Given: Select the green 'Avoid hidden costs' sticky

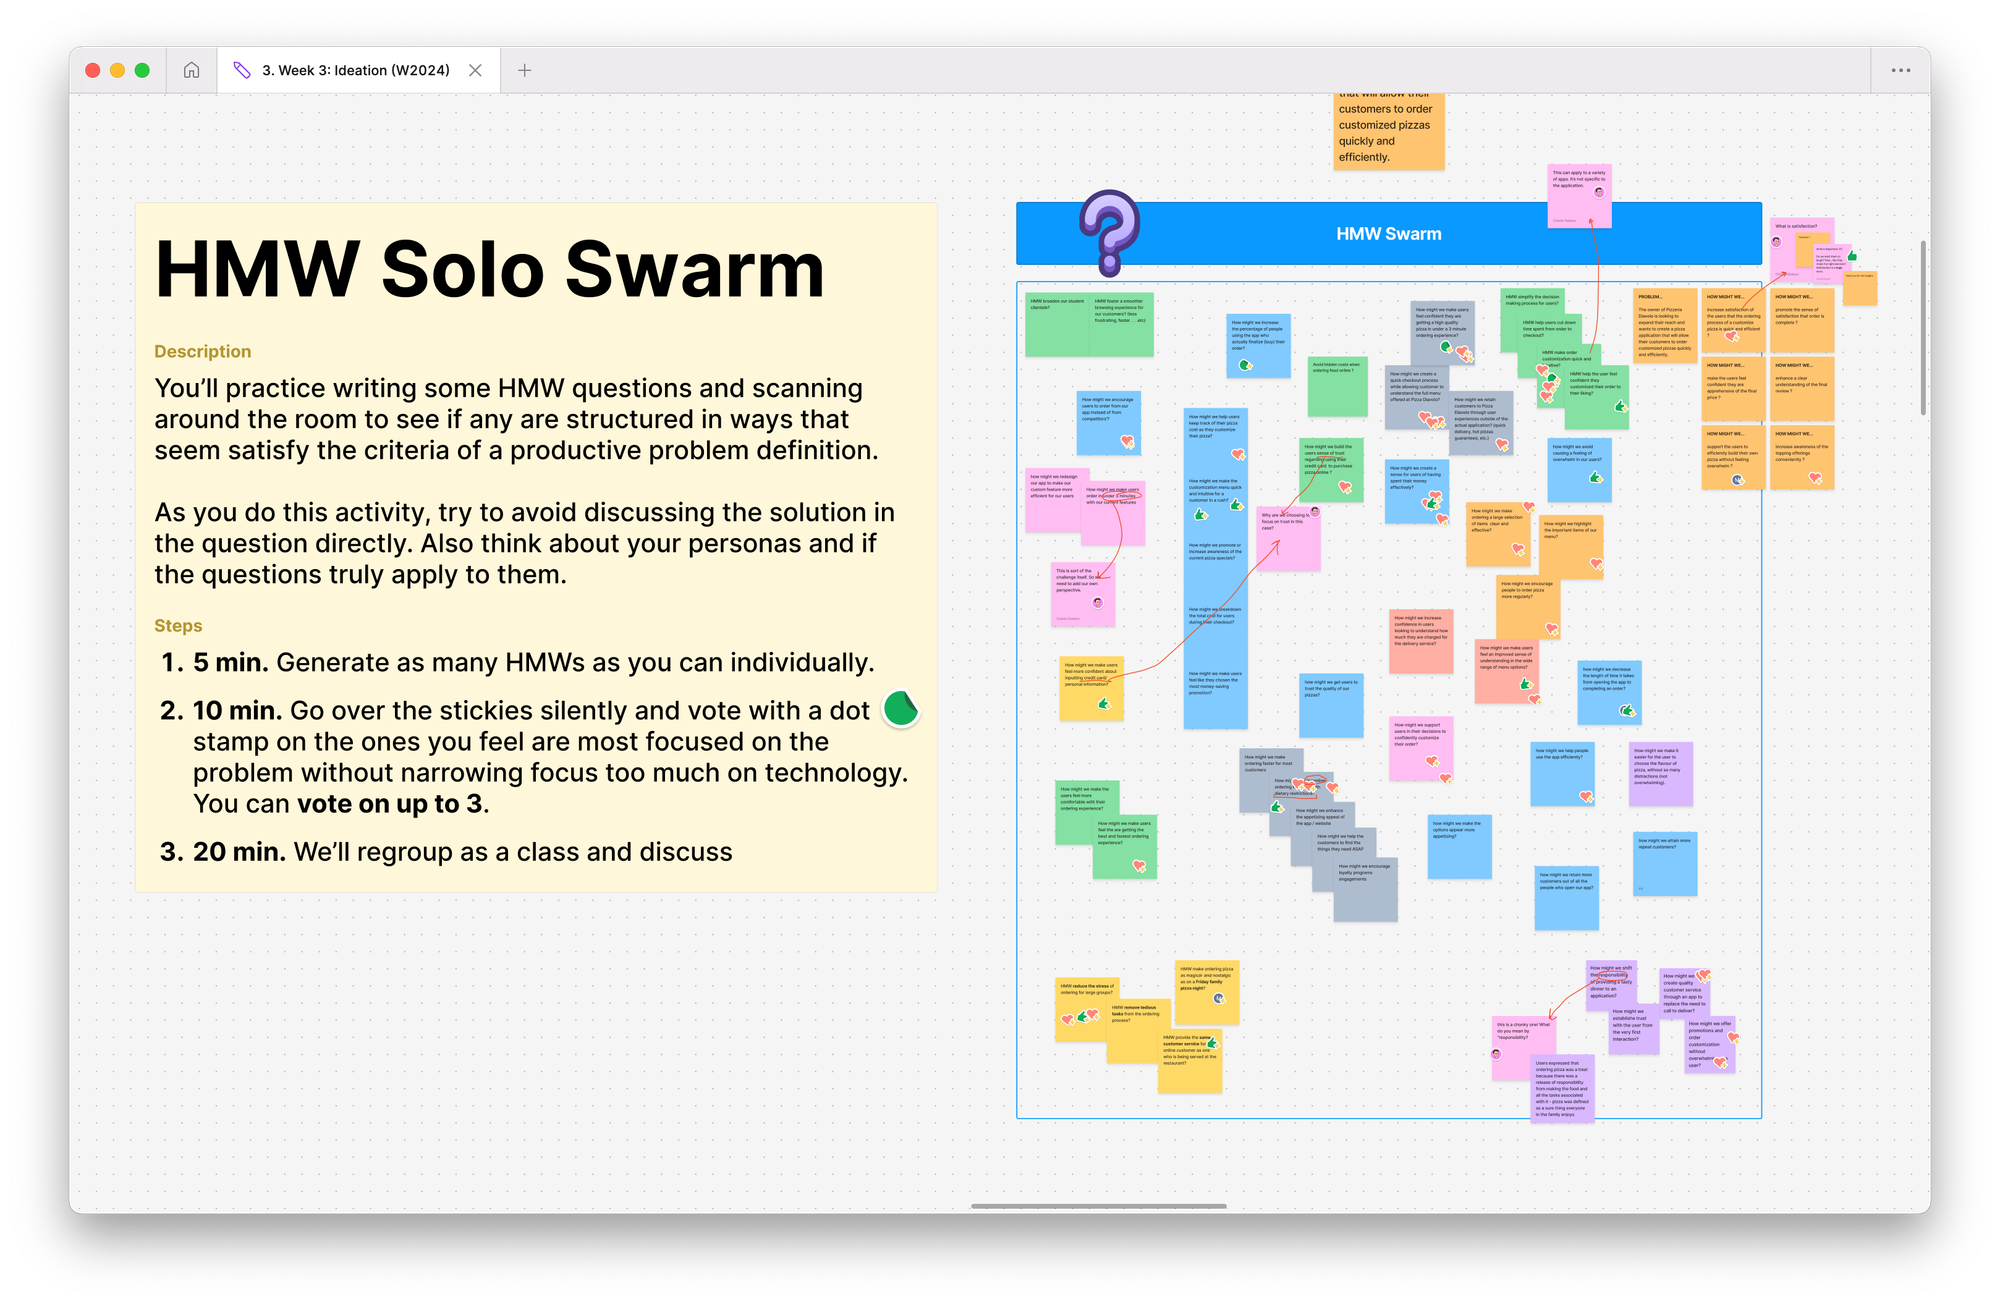Looking at the screenshot, I should [1336, 387].
